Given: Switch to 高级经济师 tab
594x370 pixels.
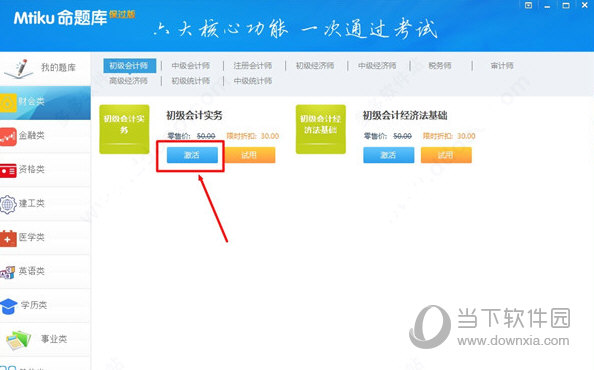Looking at the screenshot, I should pyautogui.click(x=128, y=81).
